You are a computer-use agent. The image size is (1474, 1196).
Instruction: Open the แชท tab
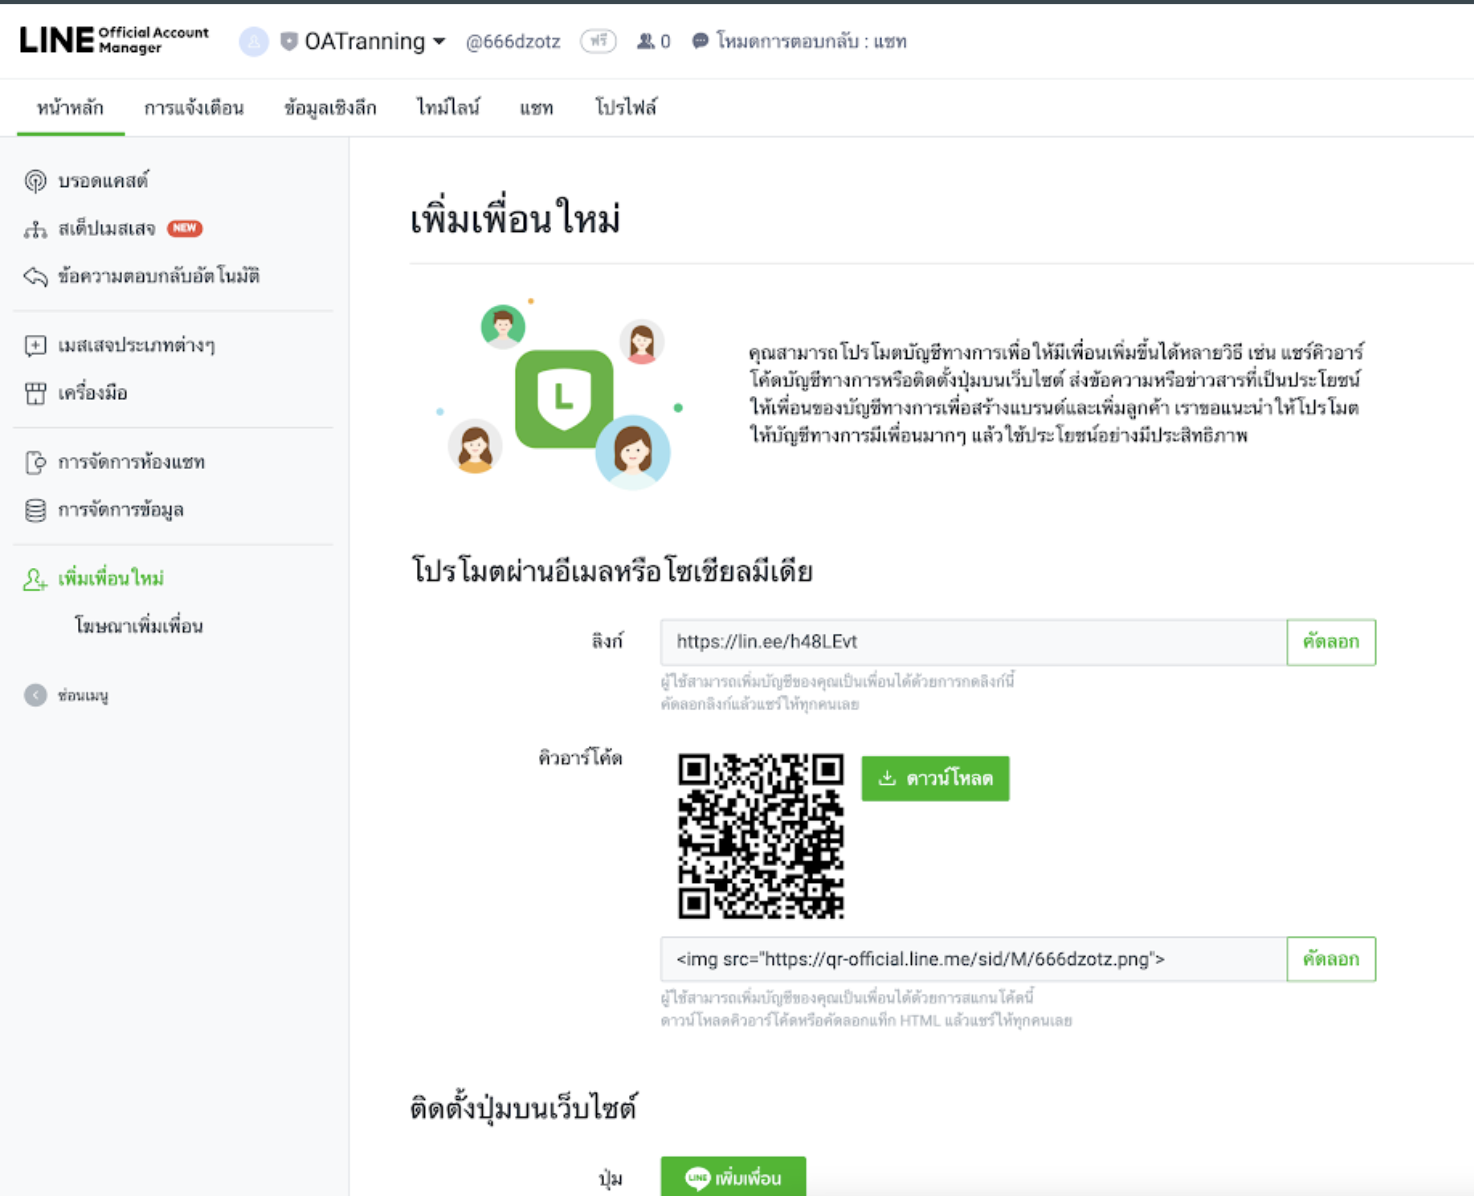coord(536,107)
